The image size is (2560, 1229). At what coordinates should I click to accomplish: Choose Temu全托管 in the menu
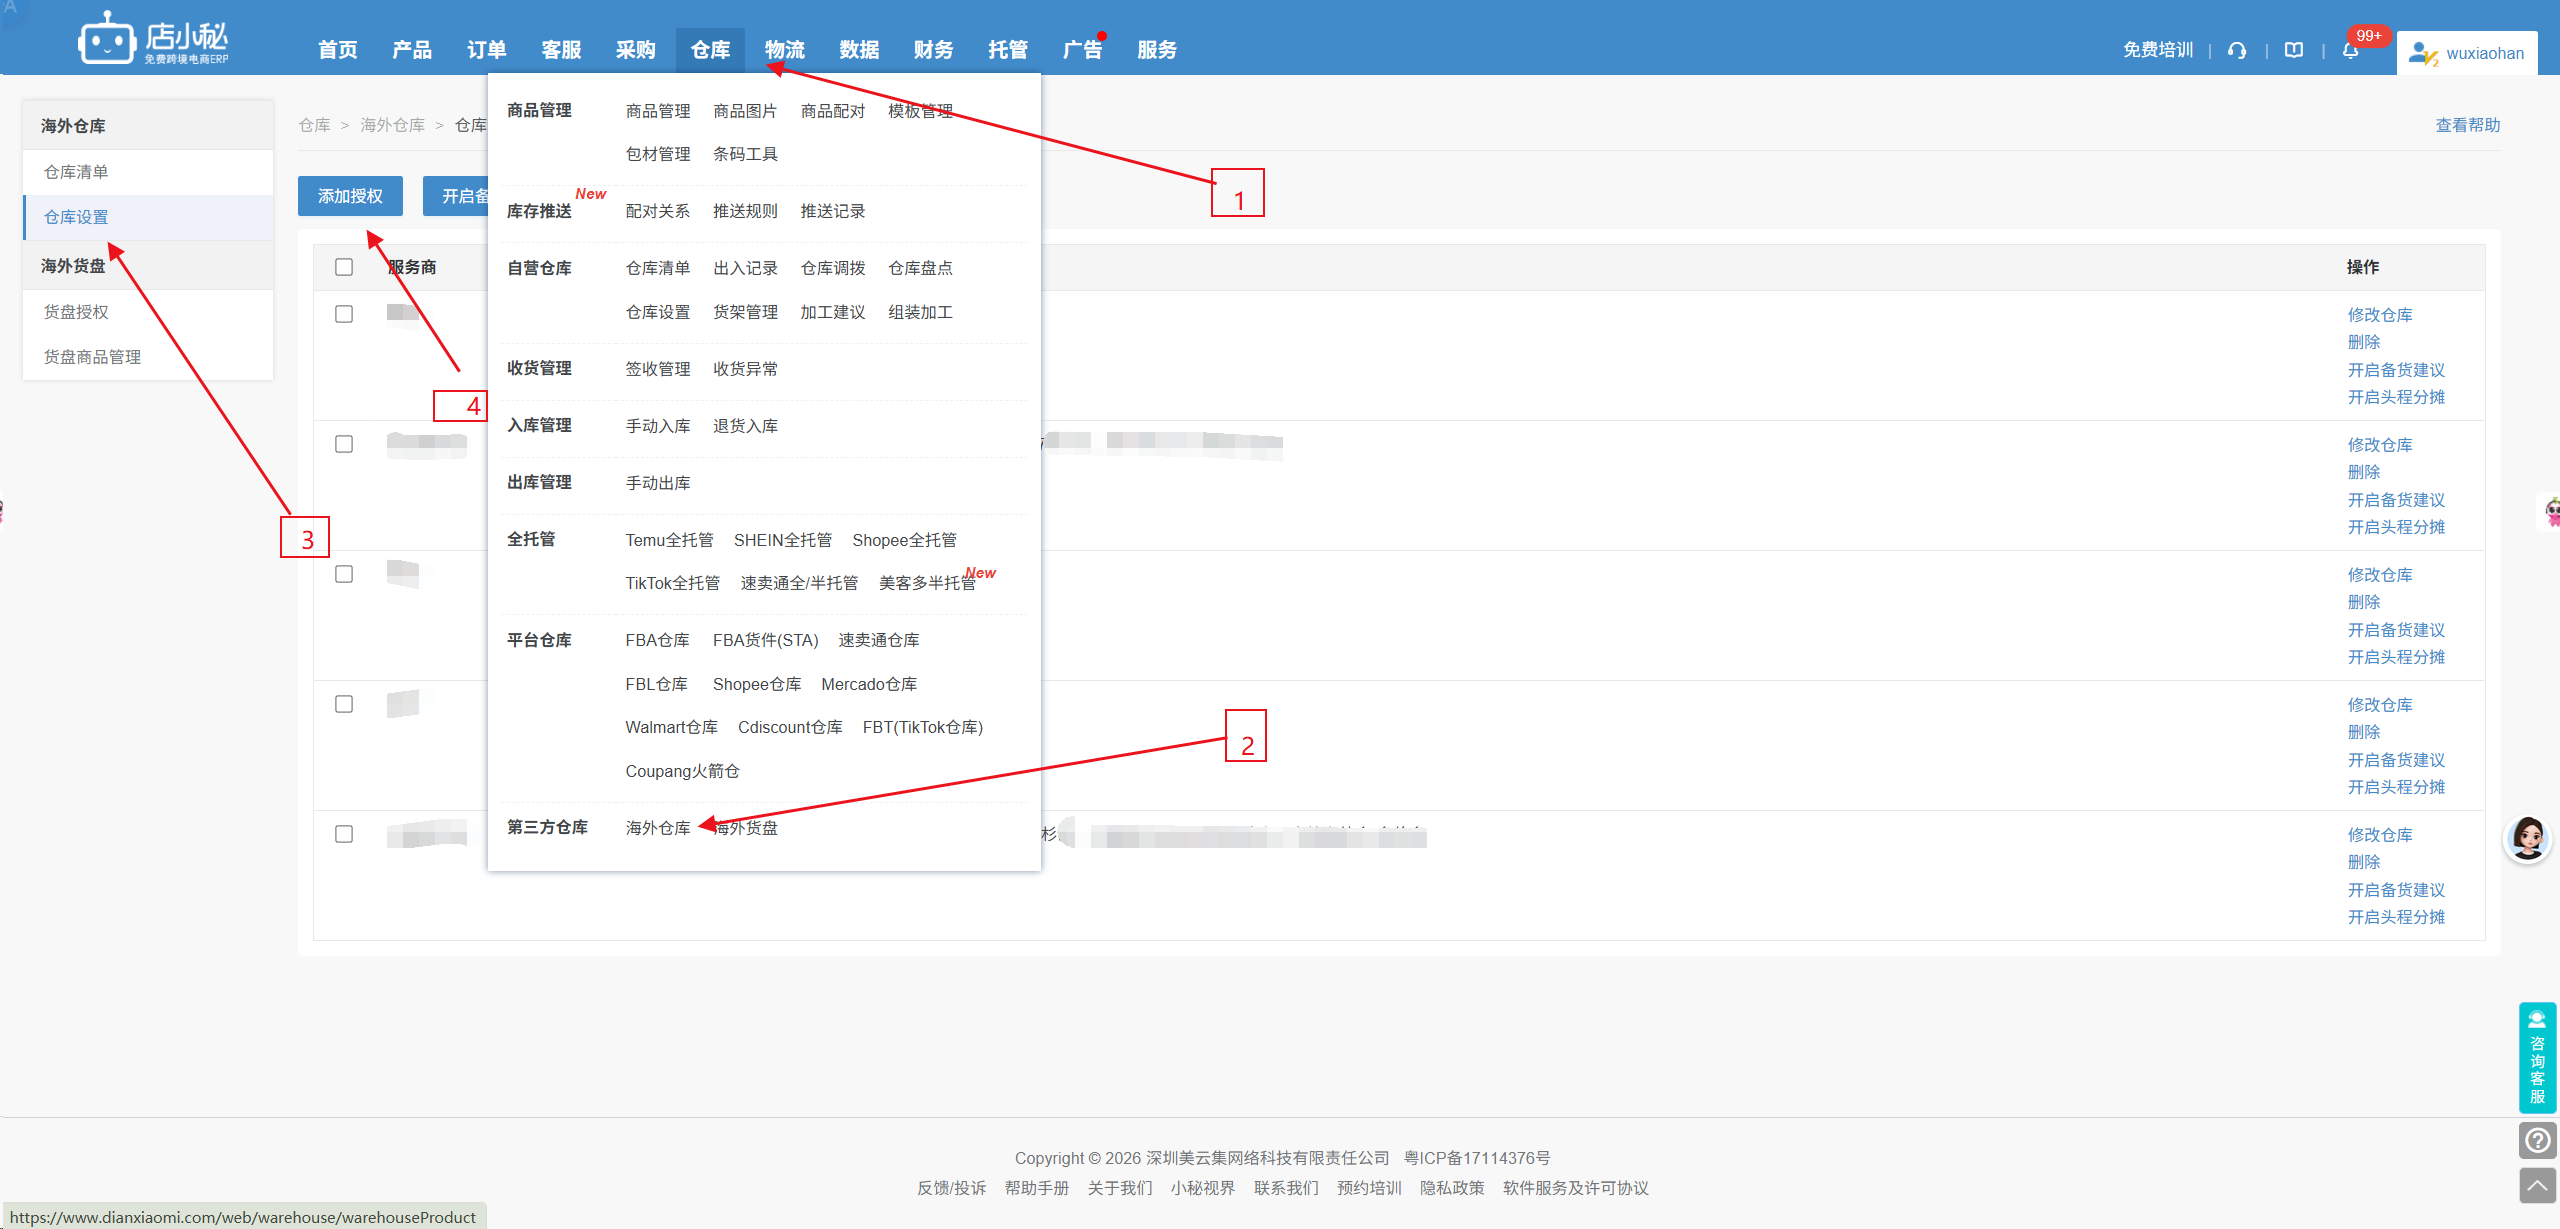(x=669, y=540)
